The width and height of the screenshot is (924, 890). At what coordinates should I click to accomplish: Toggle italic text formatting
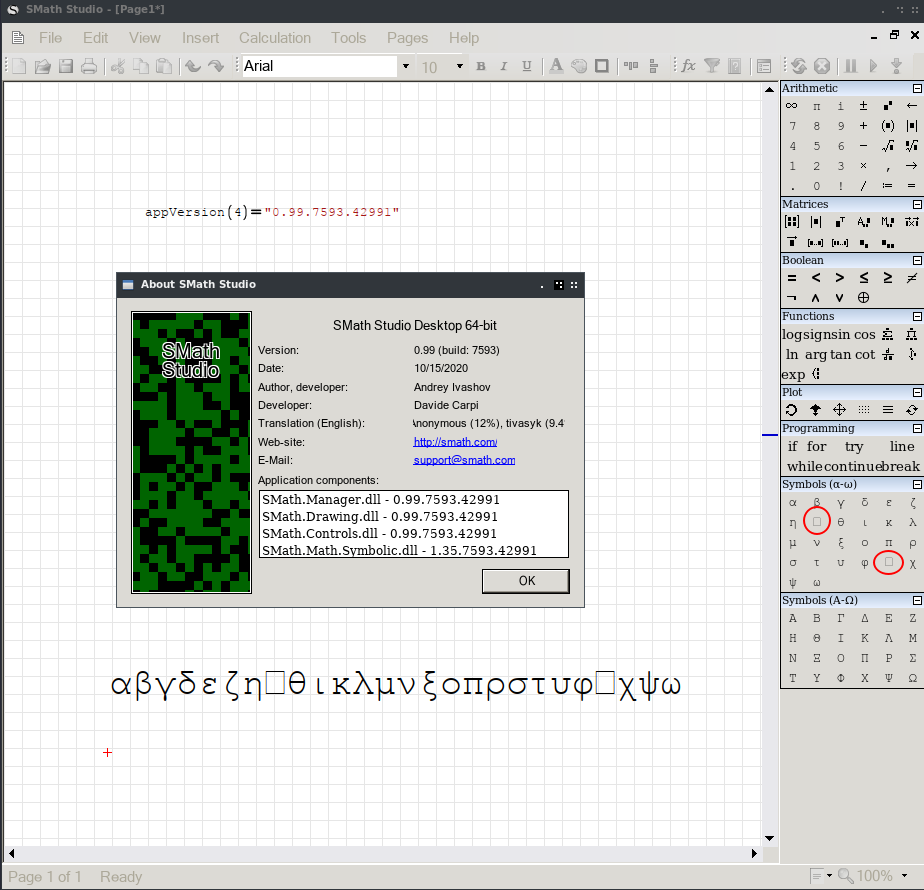[x=503, y=66]
